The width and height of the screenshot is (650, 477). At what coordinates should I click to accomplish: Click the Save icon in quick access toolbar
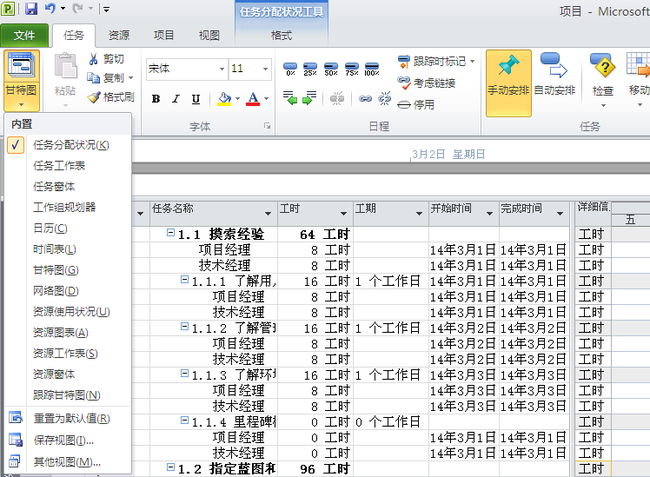point(31,8)
